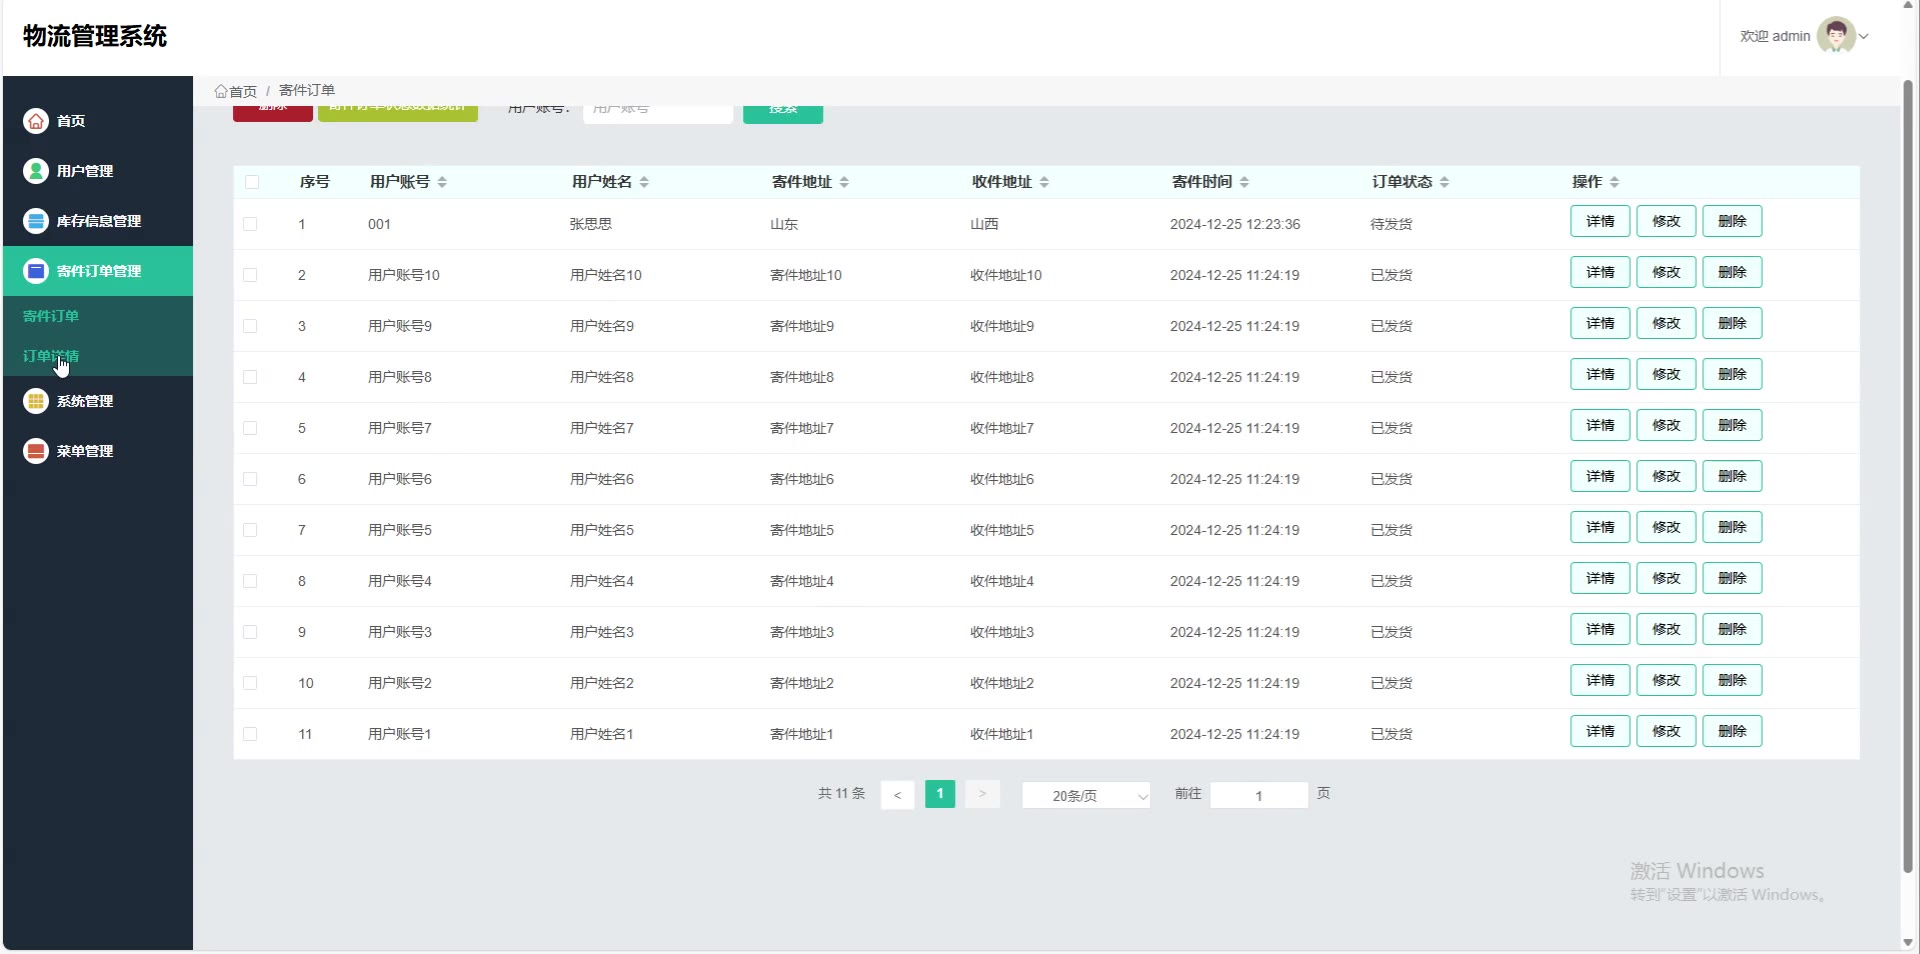Expand the admin user menu chevron
The width and height of the screenshot is (1920, 954).
(x=1864, y=37)
